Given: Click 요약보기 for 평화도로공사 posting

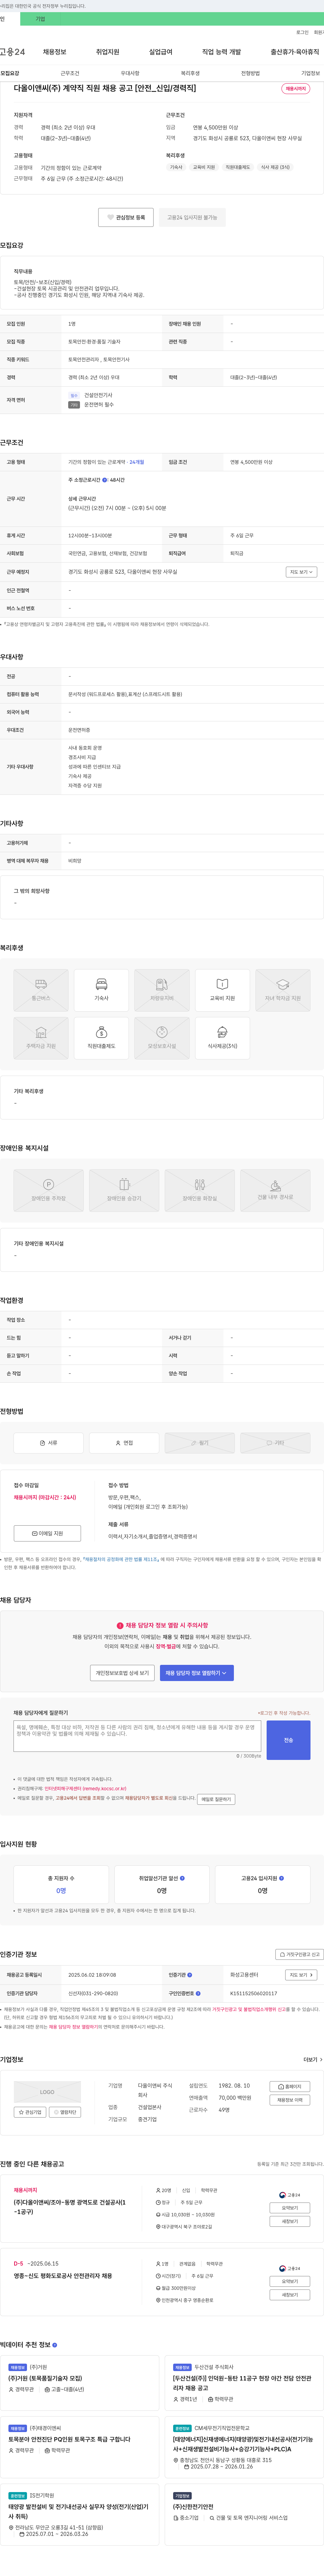Looking at the screenshot, I should (x=290, y=2281).
